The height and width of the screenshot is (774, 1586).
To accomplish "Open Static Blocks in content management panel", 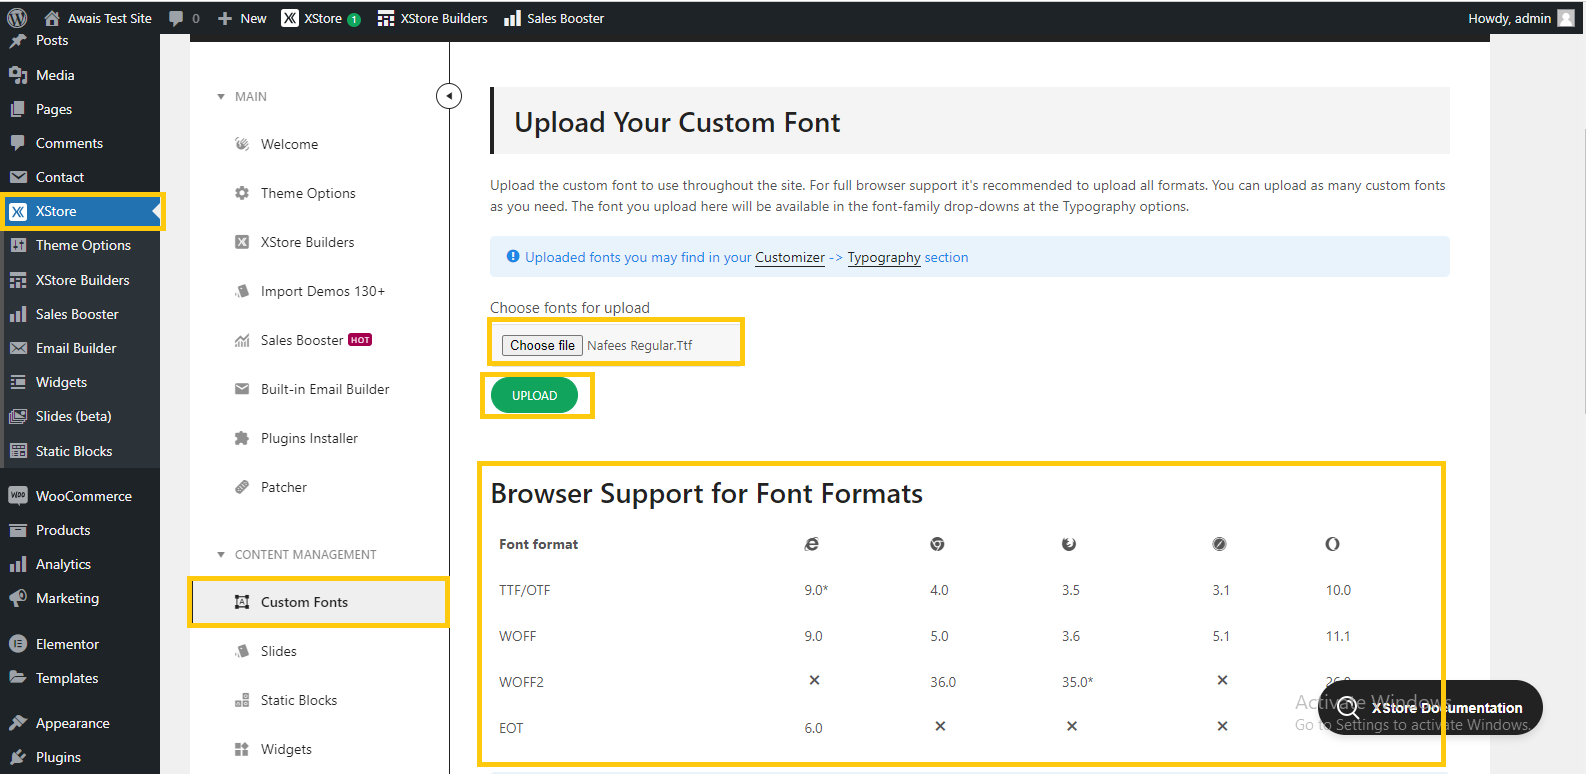I will [298, 700].
